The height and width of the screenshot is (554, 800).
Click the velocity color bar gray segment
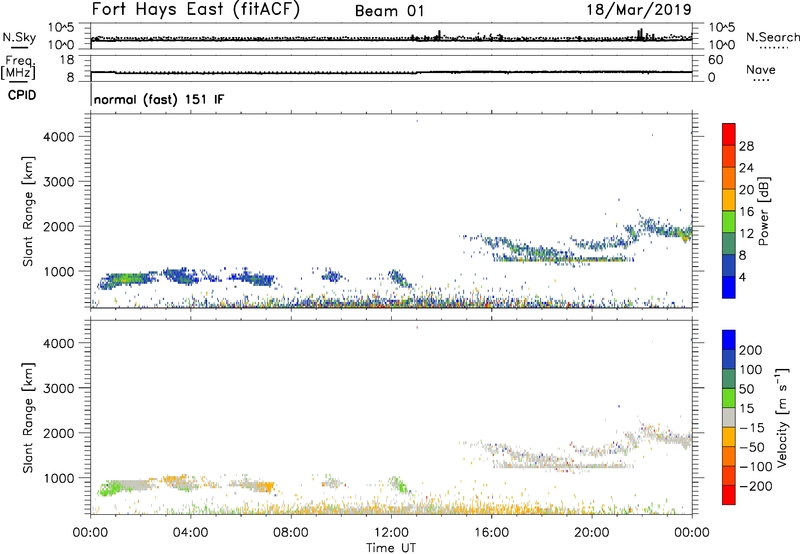(x=729, y=417)
